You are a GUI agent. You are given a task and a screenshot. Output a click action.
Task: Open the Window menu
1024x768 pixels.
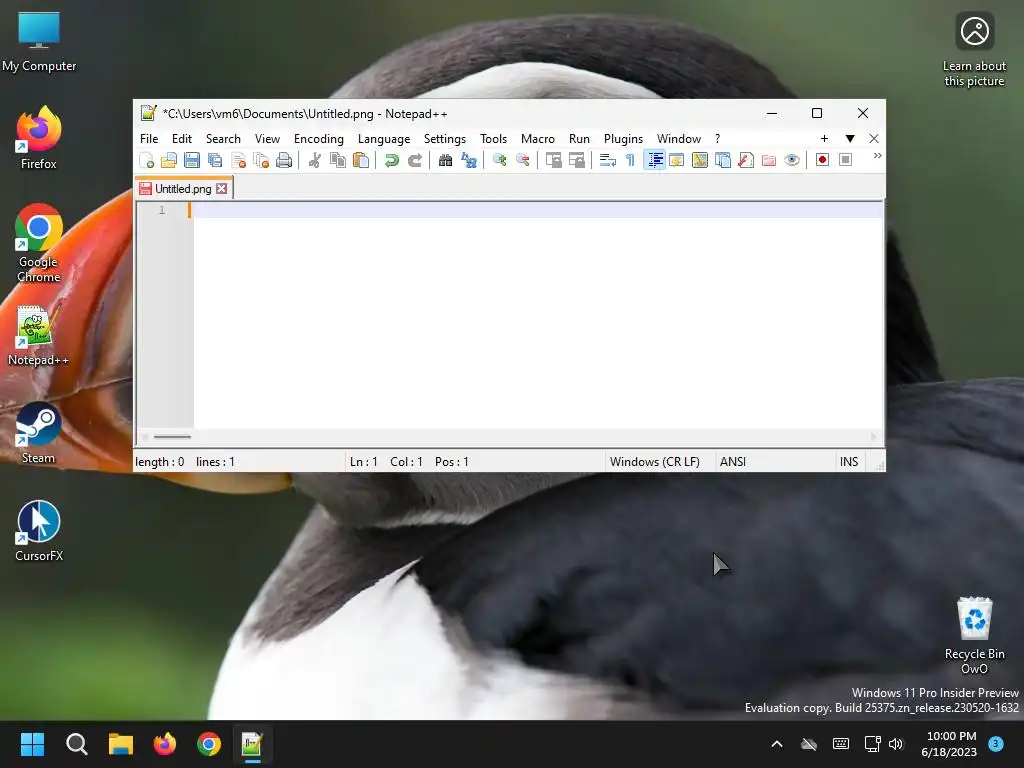679,138
